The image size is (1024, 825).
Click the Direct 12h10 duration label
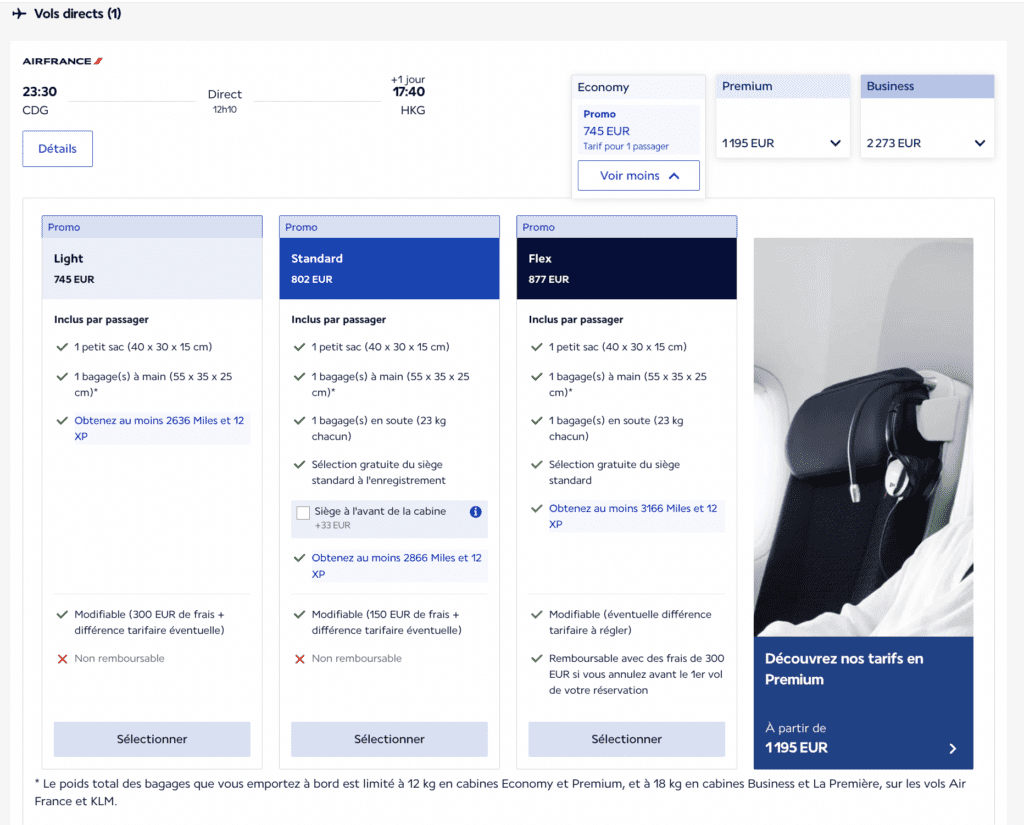[225, 101]
